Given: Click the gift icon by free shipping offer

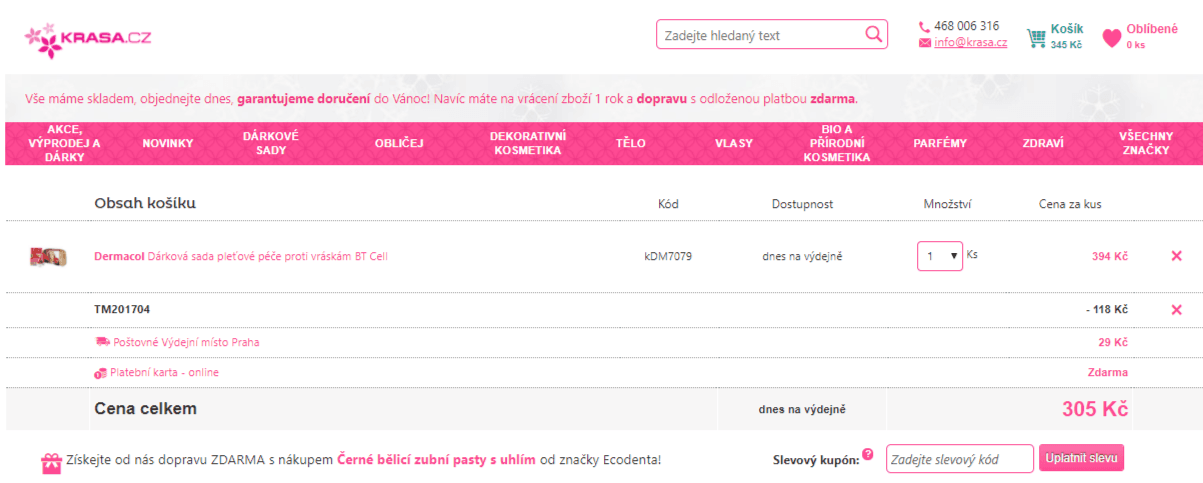Looking at the screenshot, I should coord(51,461).
